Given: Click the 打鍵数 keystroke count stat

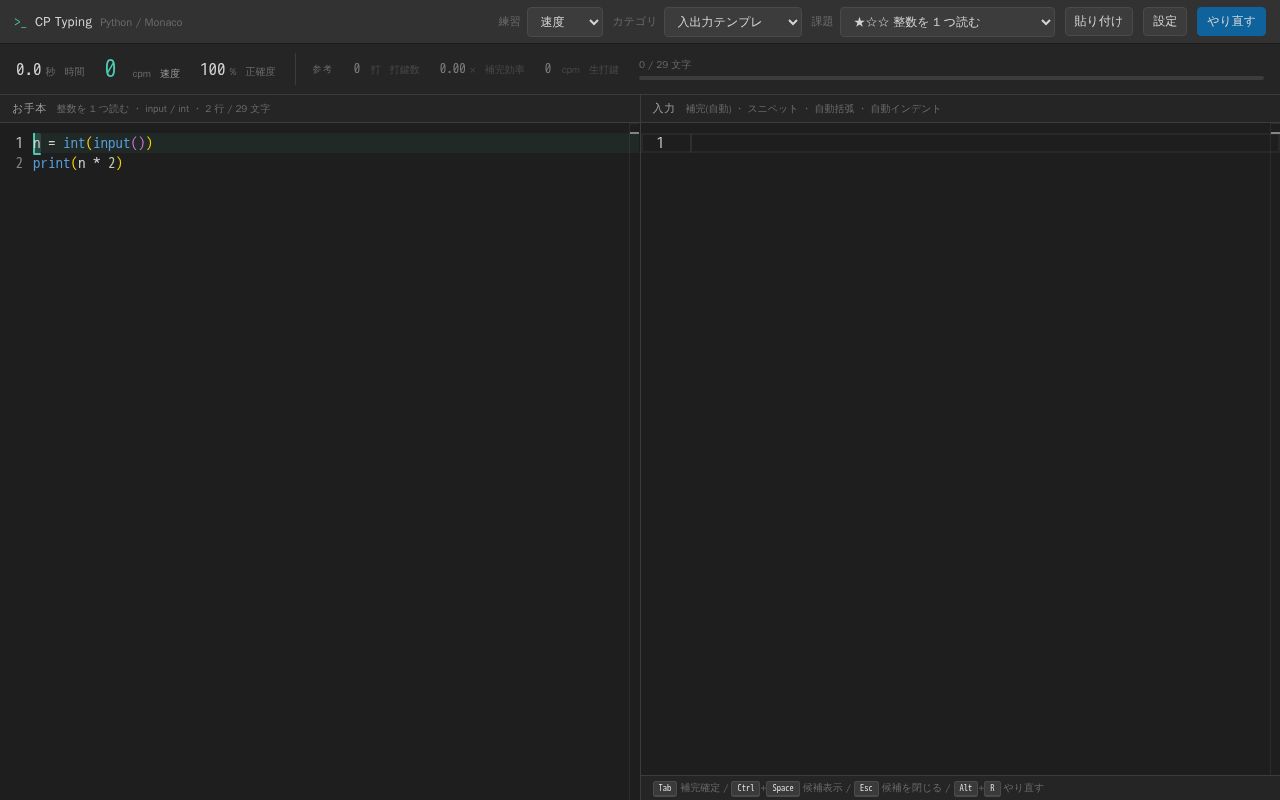Looking at the screenshot, I should coord(386,69).
